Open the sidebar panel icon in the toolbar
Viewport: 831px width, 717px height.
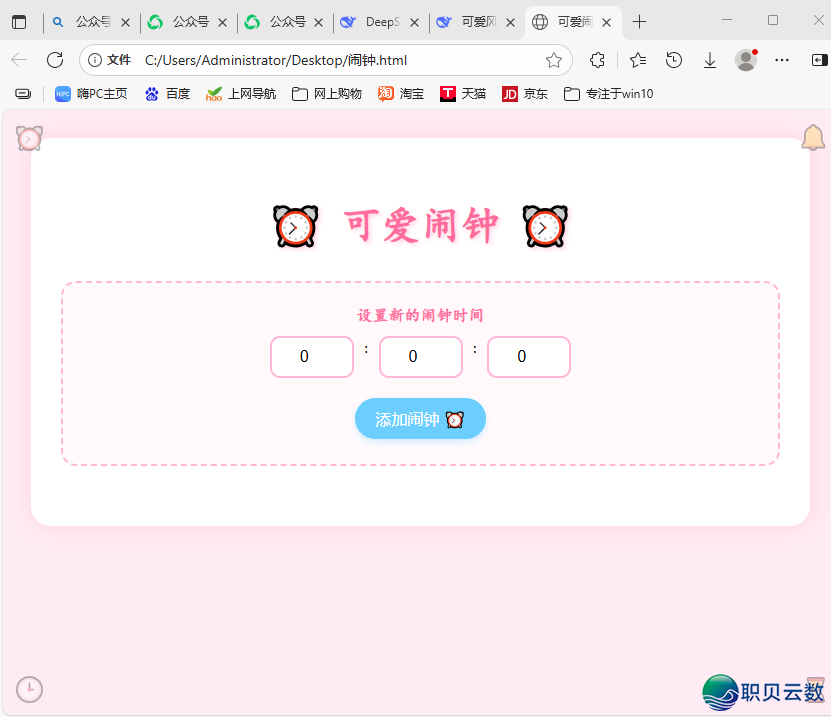pos(819,60)
